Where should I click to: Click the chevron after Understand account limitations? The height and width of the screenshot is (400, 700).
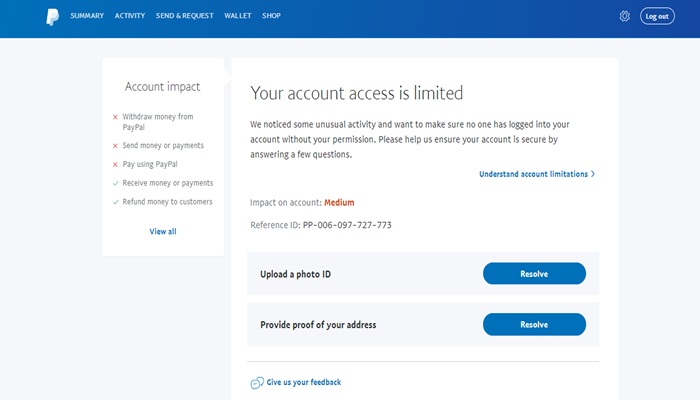[x=593, y=174]
